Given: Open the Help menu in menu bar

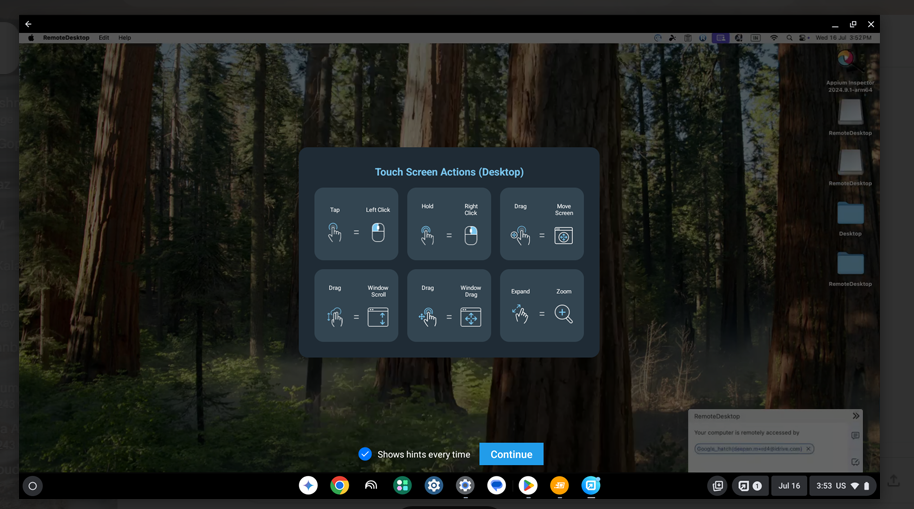Looking at the screenshot, I should click(124, 38).
